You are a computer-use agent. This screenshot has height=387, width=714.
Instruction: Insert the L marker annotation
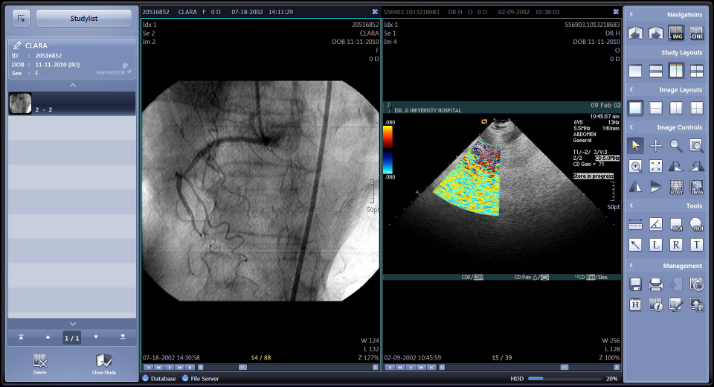point(656,245)
